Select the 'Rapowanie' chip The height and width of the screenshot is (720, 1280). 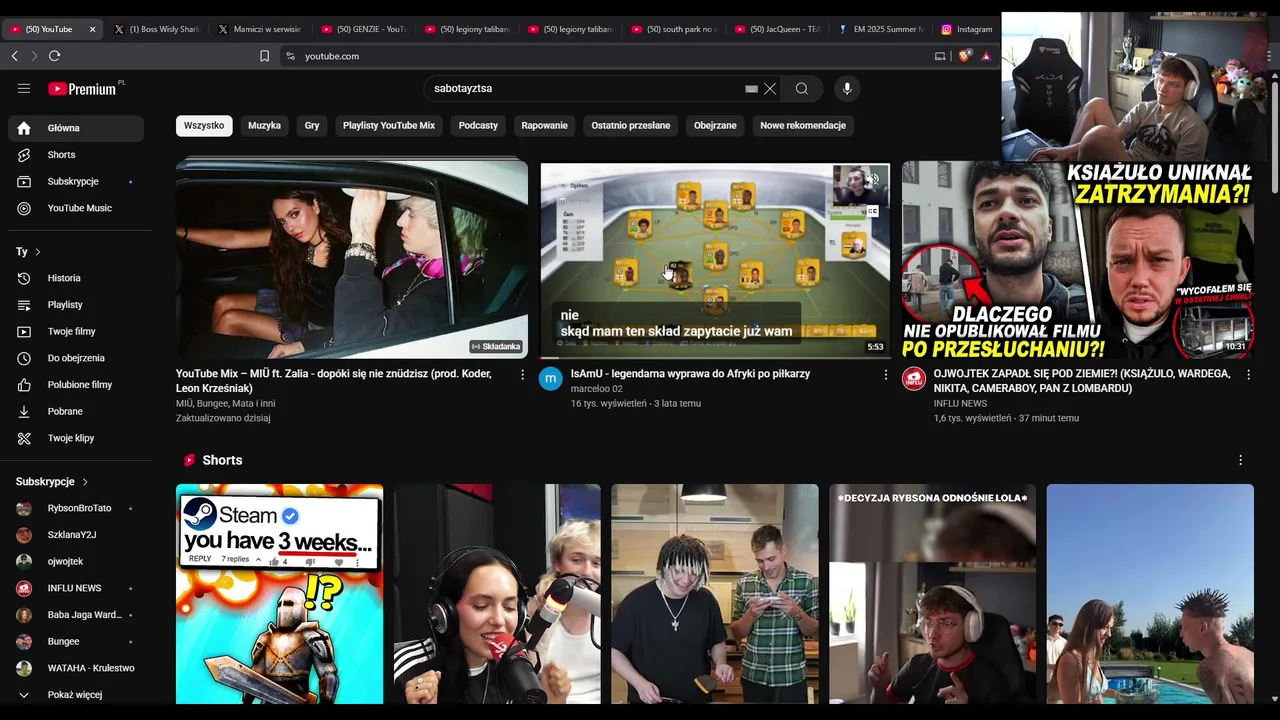(544, 125)
